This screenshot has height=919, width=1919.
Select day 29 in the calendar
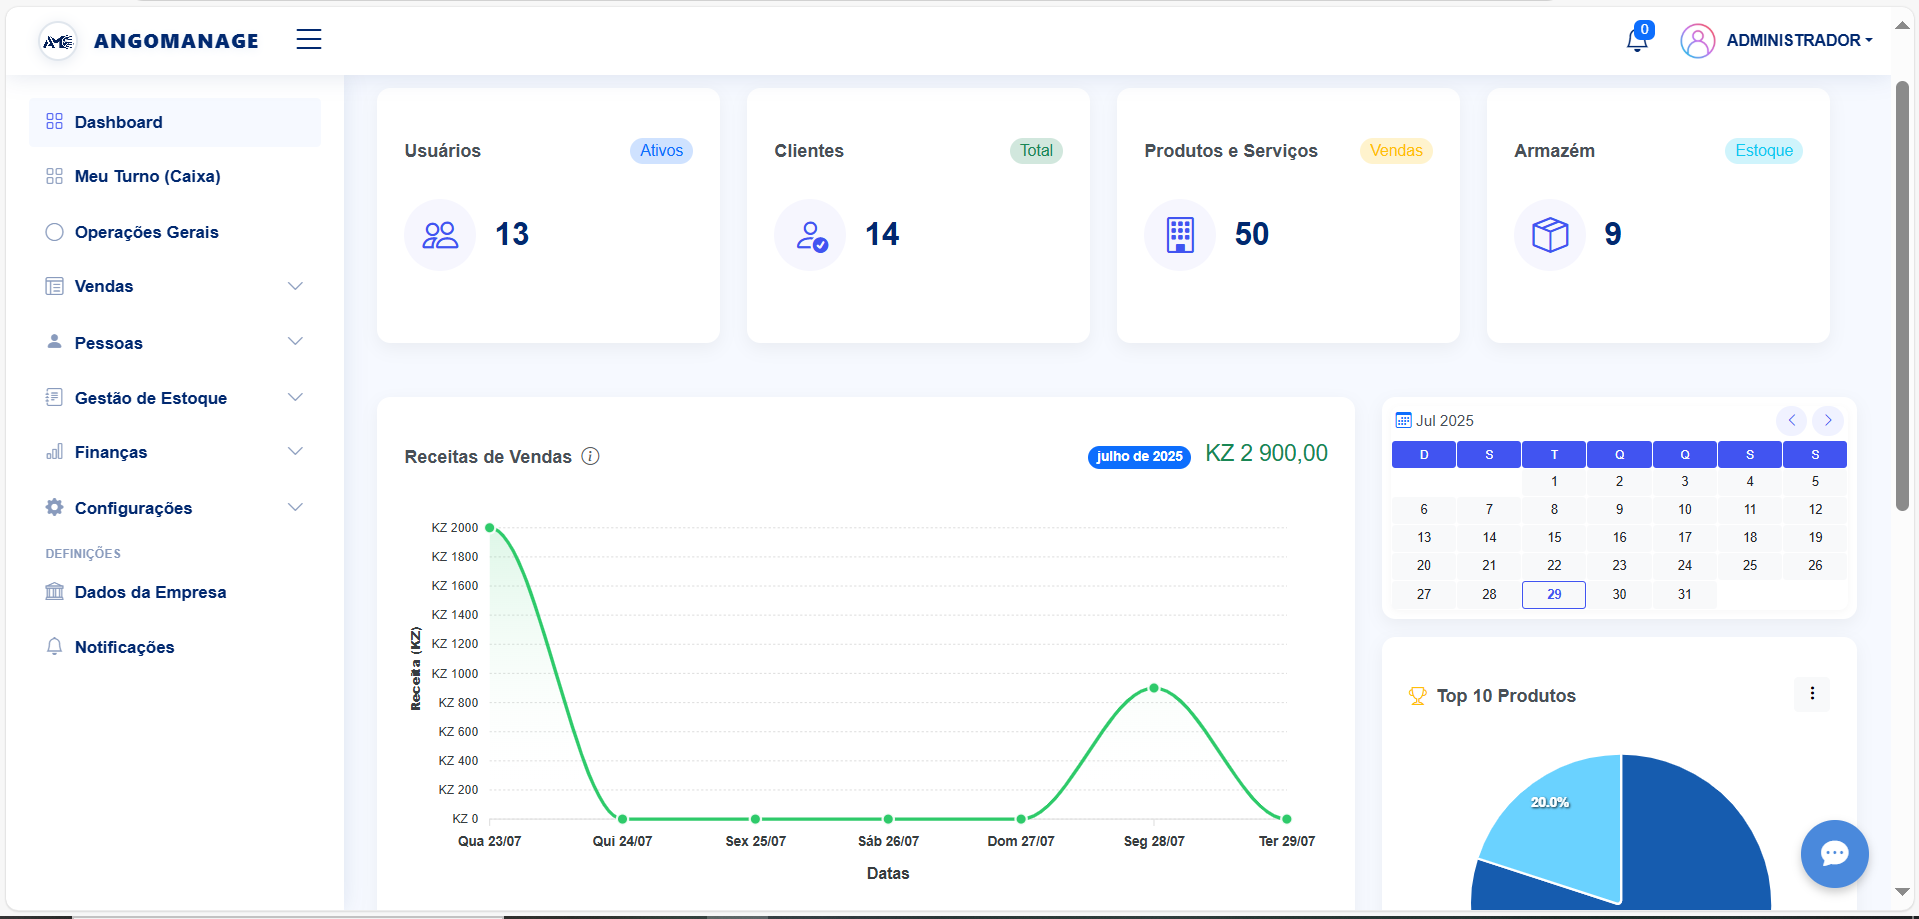click(1553, 595)
